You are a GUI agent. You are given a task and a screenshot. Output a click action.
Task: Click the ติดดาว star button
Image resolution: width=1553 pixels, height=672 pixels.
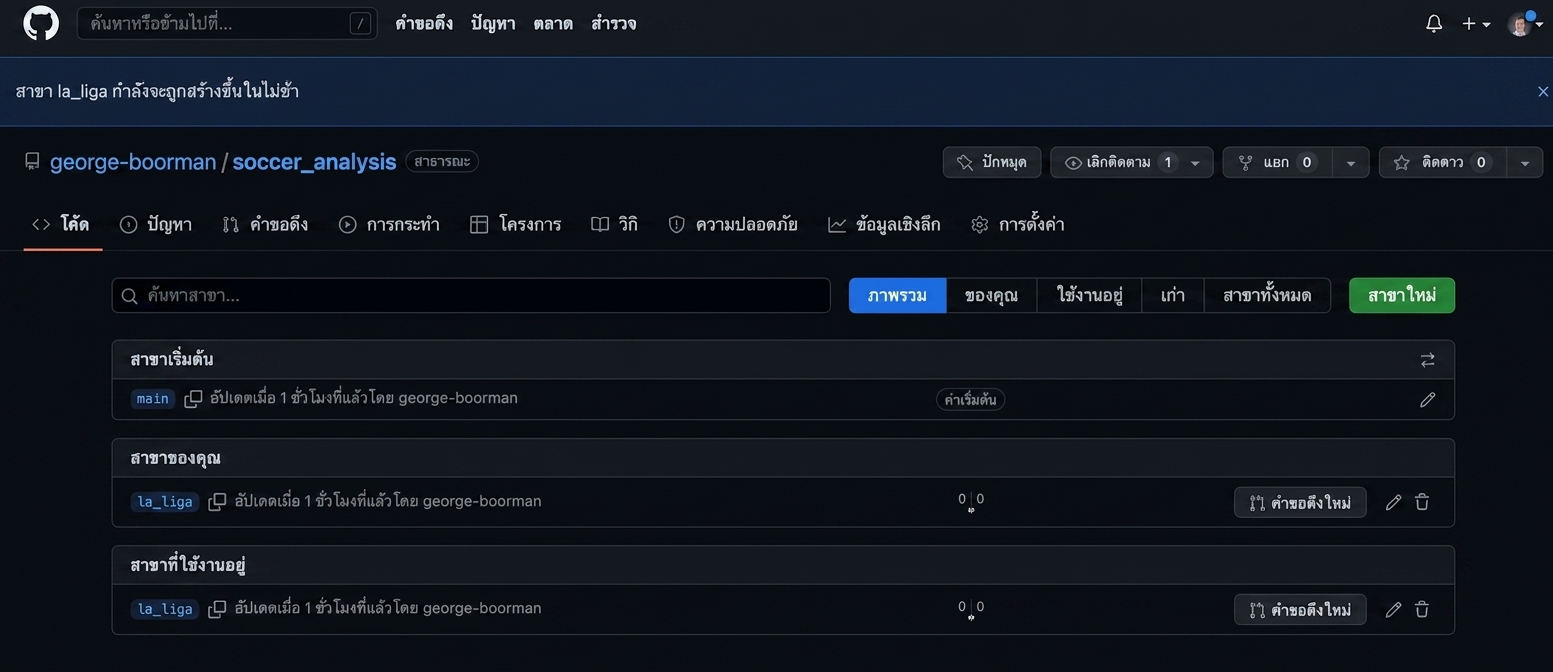[1442, 162]
